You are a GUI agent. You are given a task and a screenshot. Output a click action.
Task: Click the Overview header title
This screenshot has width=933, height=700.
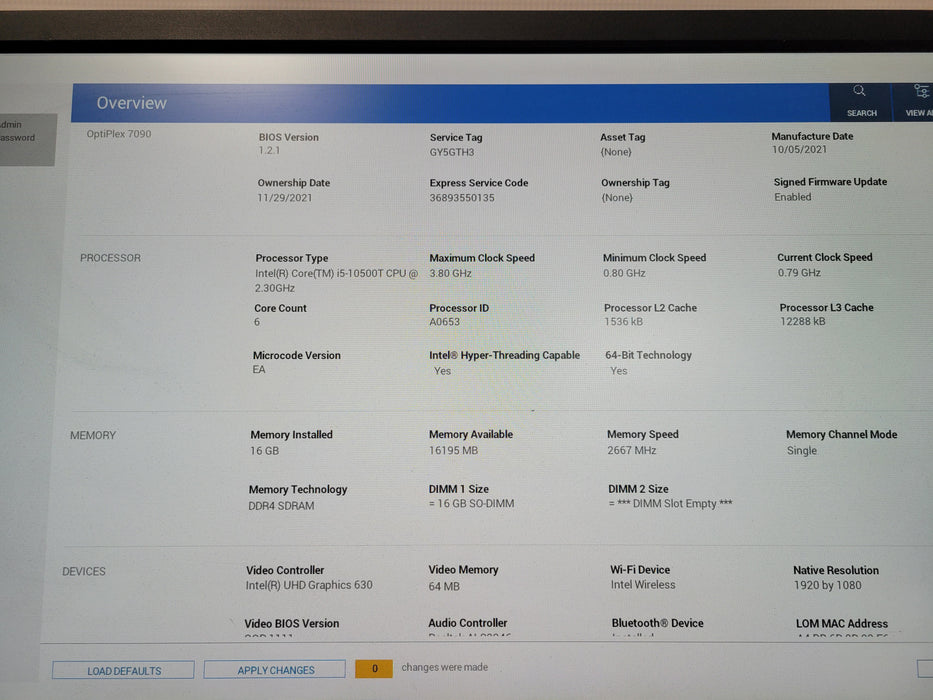point(132,103)
